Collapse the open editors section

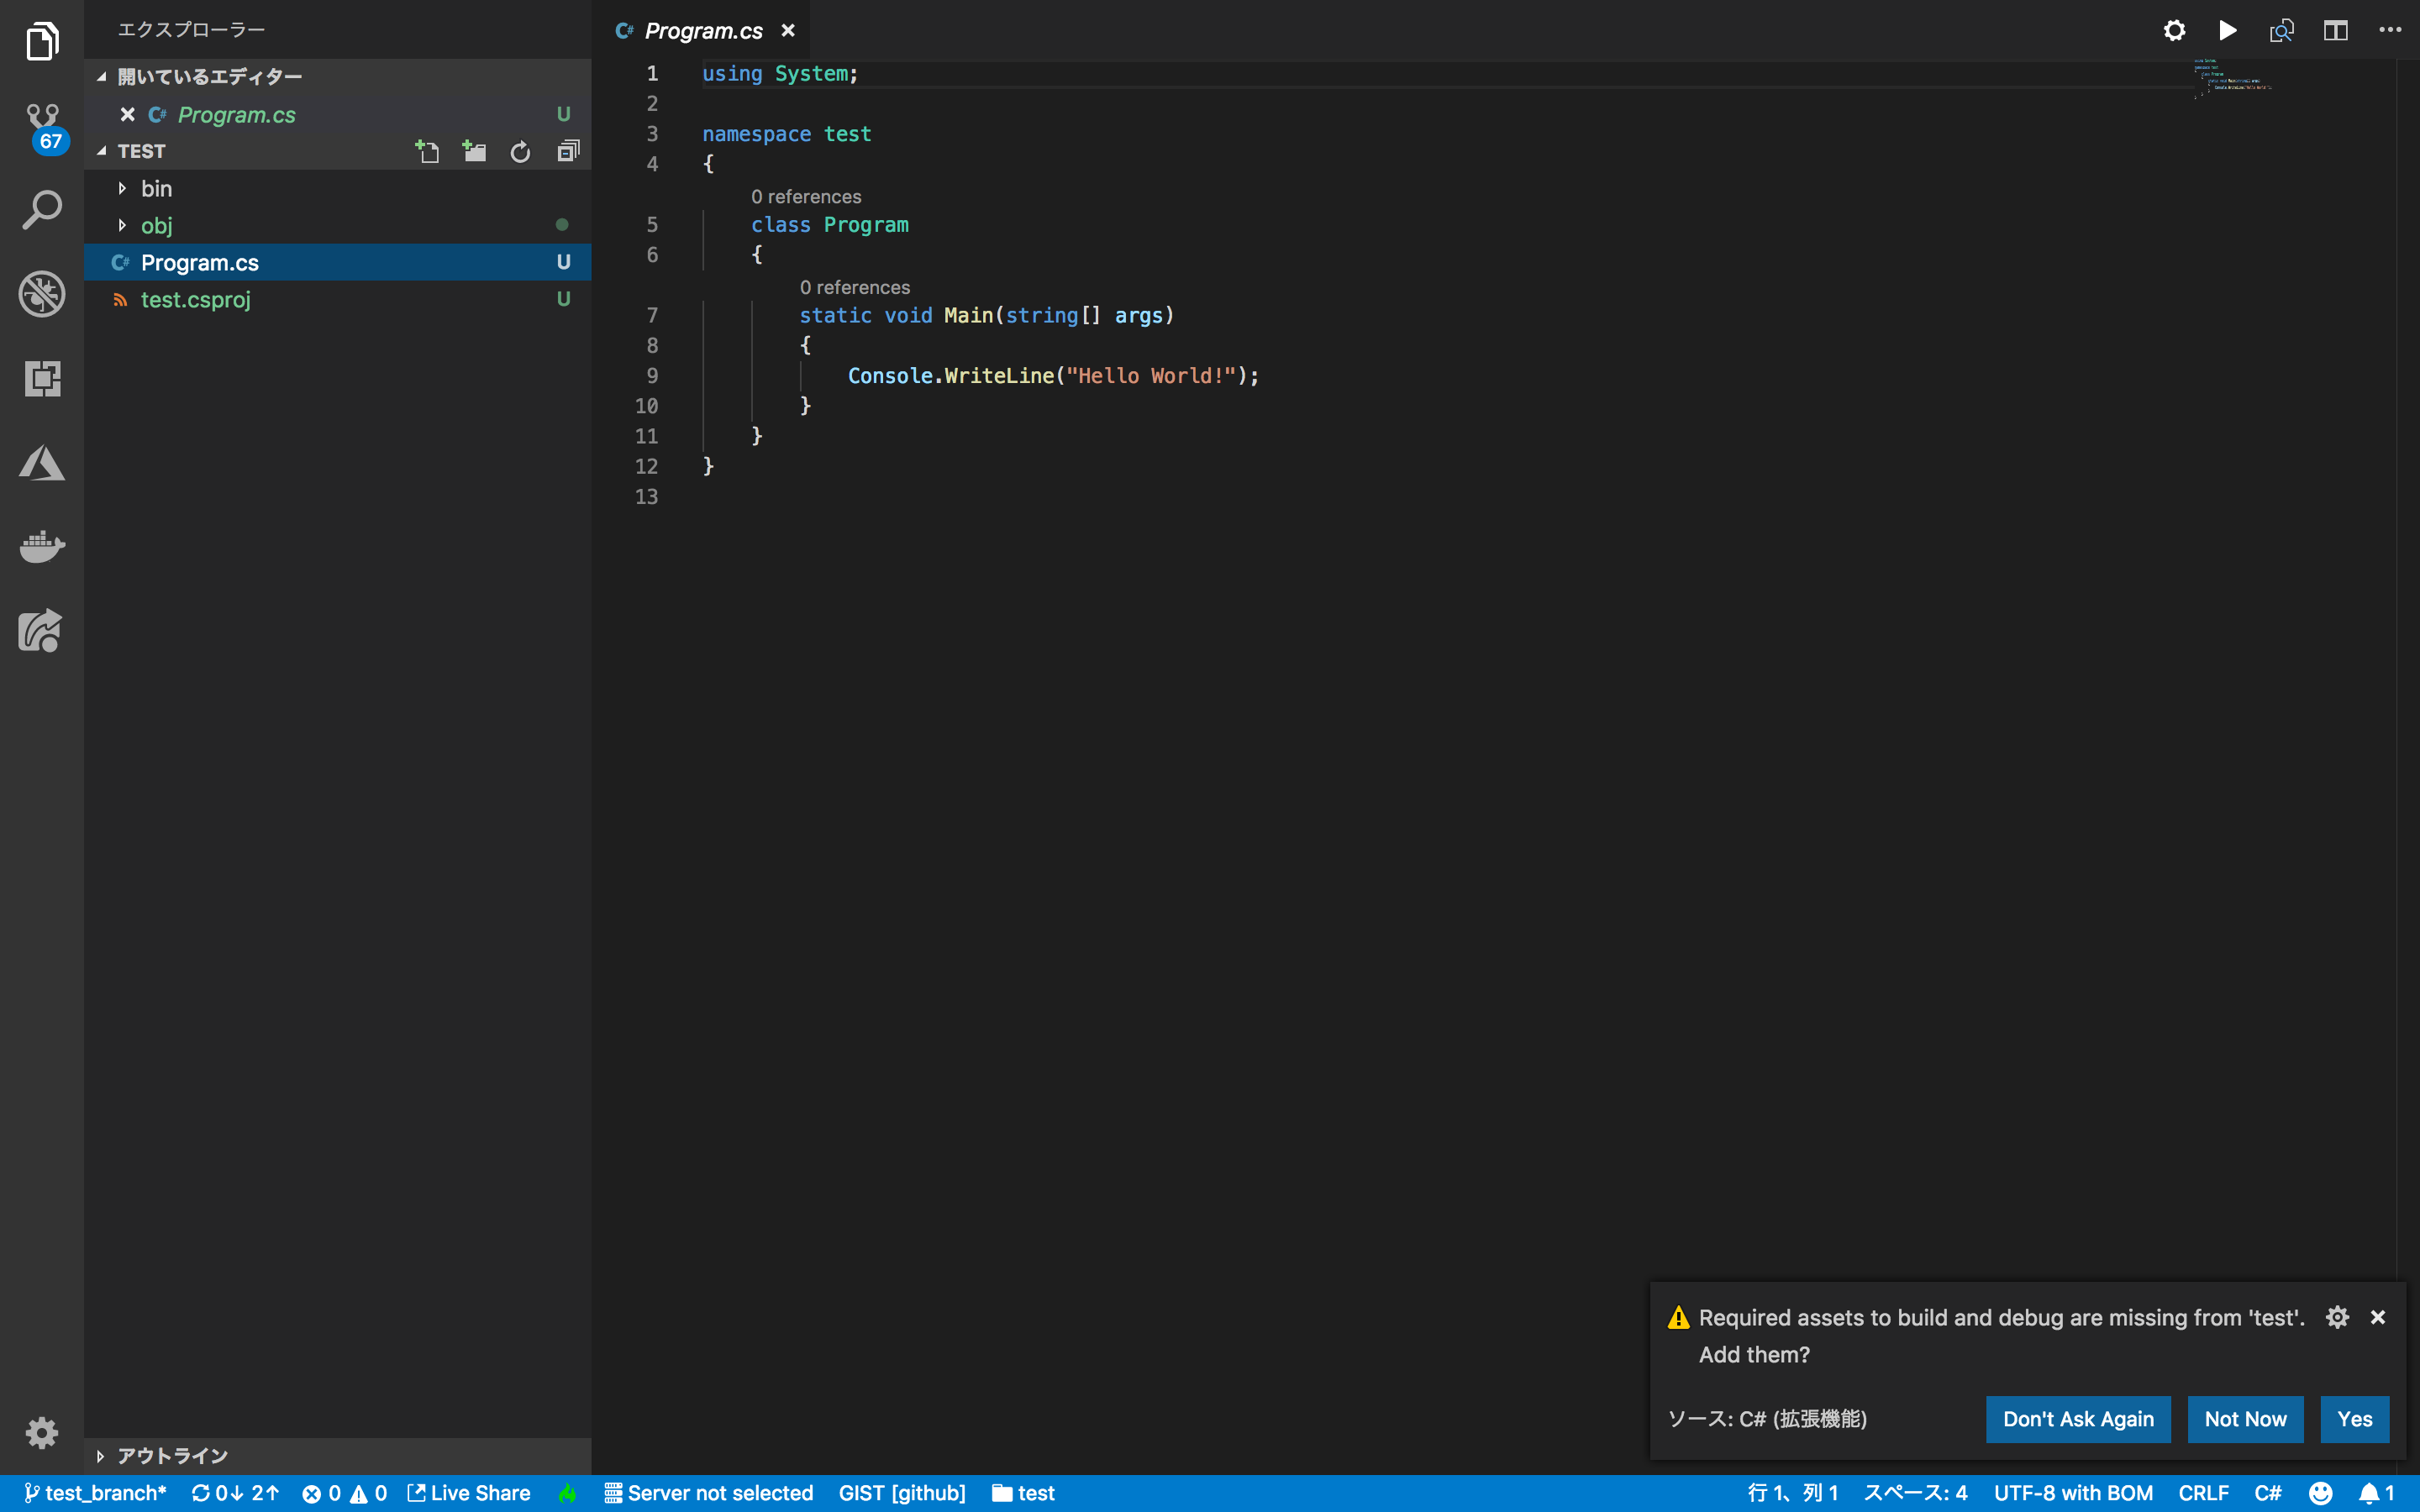[x=101, y=77]
